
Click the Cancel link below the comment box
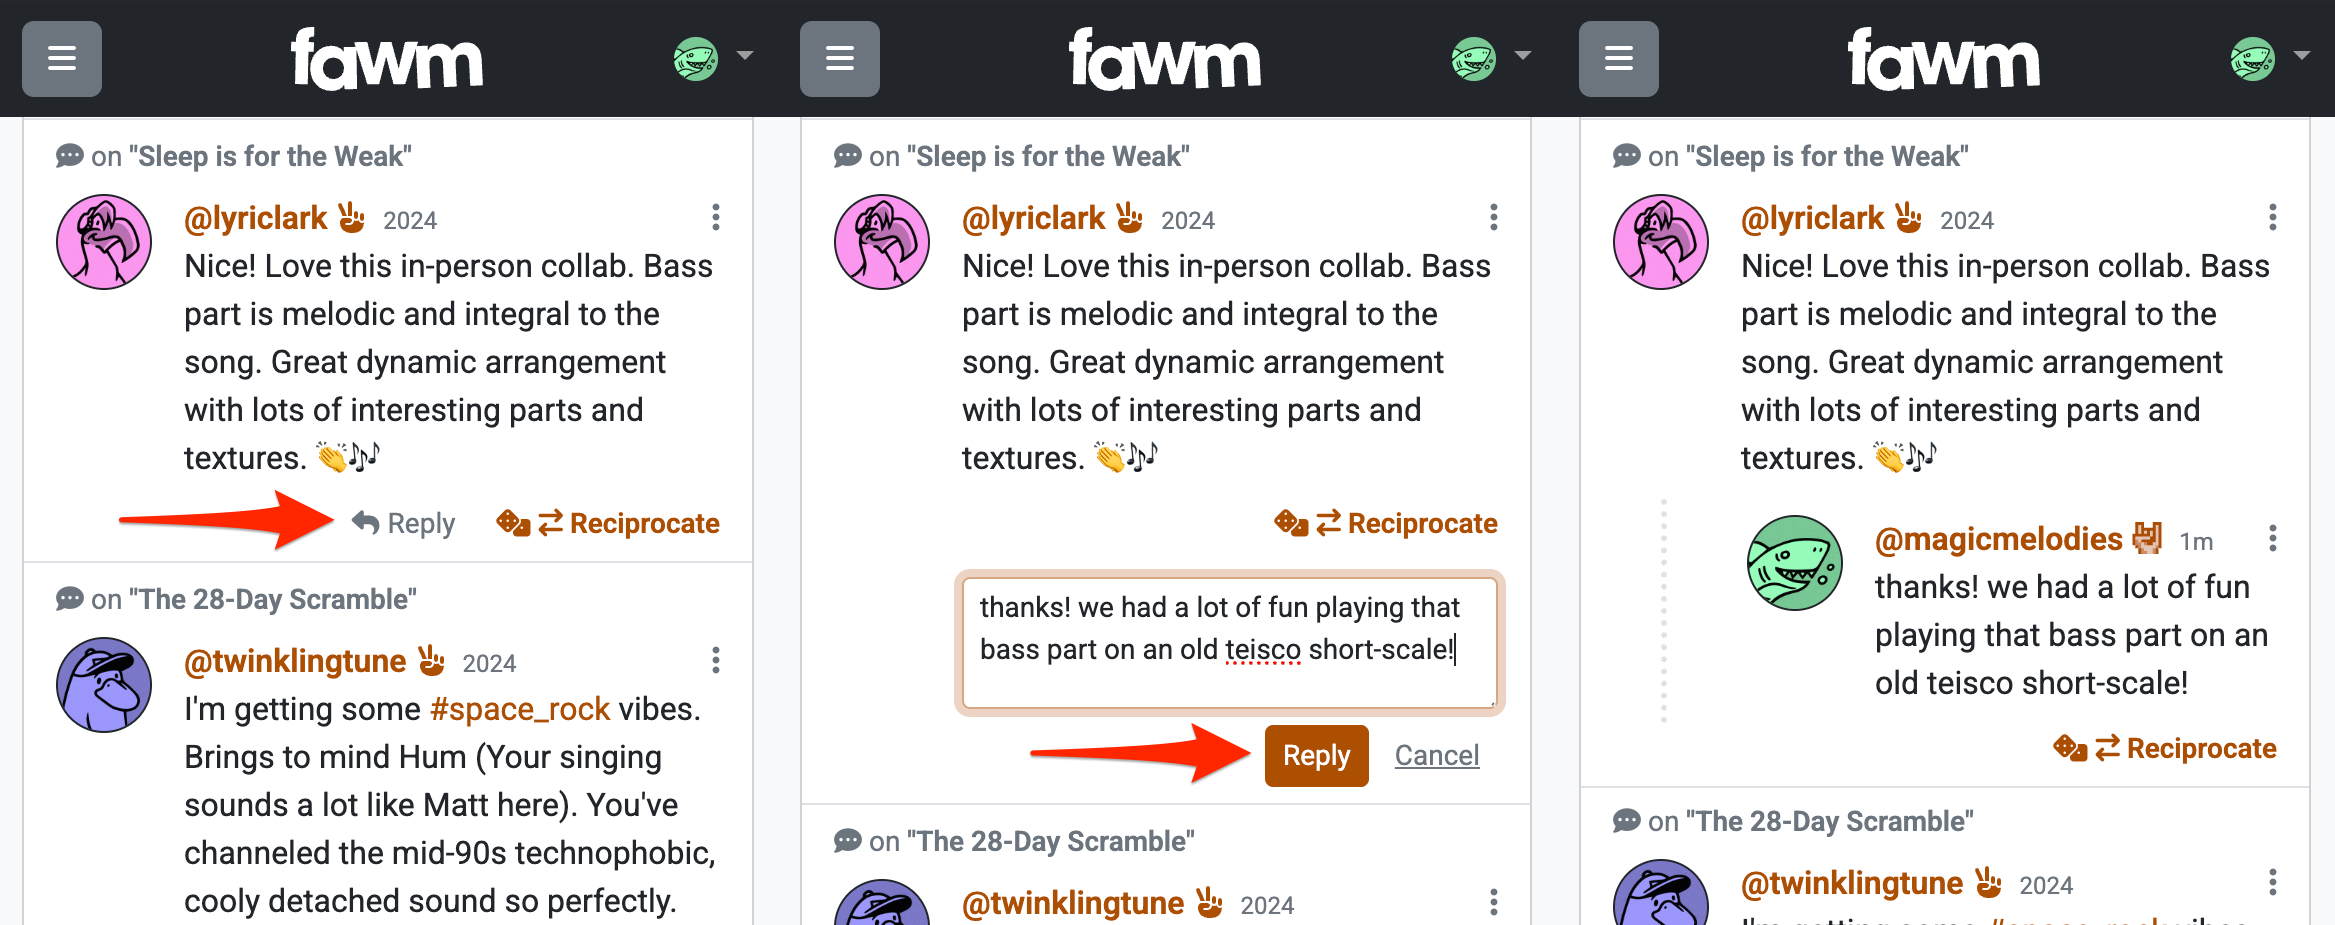1437,756
